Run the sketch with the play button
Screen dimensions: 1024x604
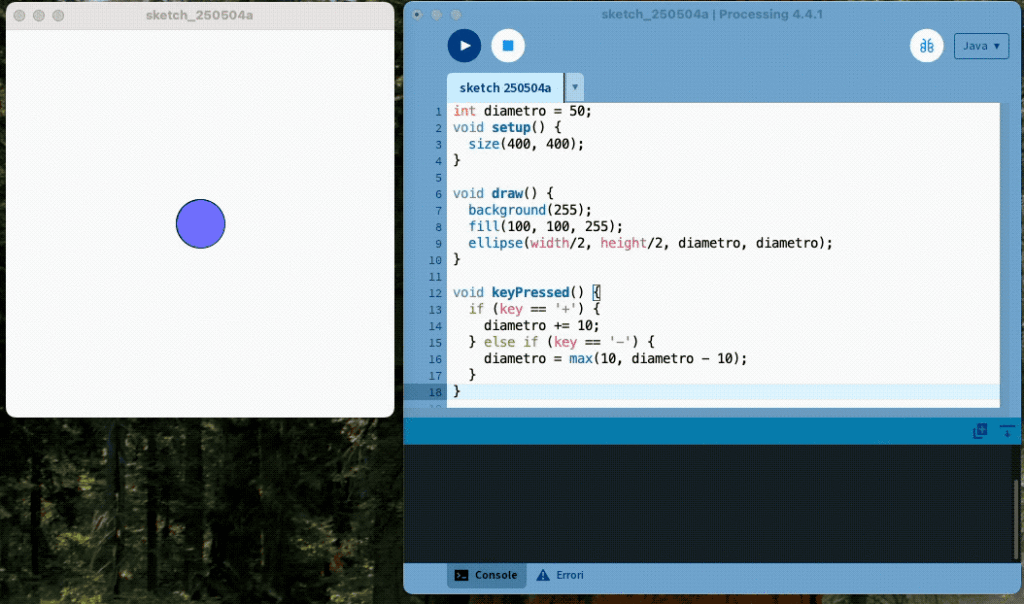[x=464, y=46]
